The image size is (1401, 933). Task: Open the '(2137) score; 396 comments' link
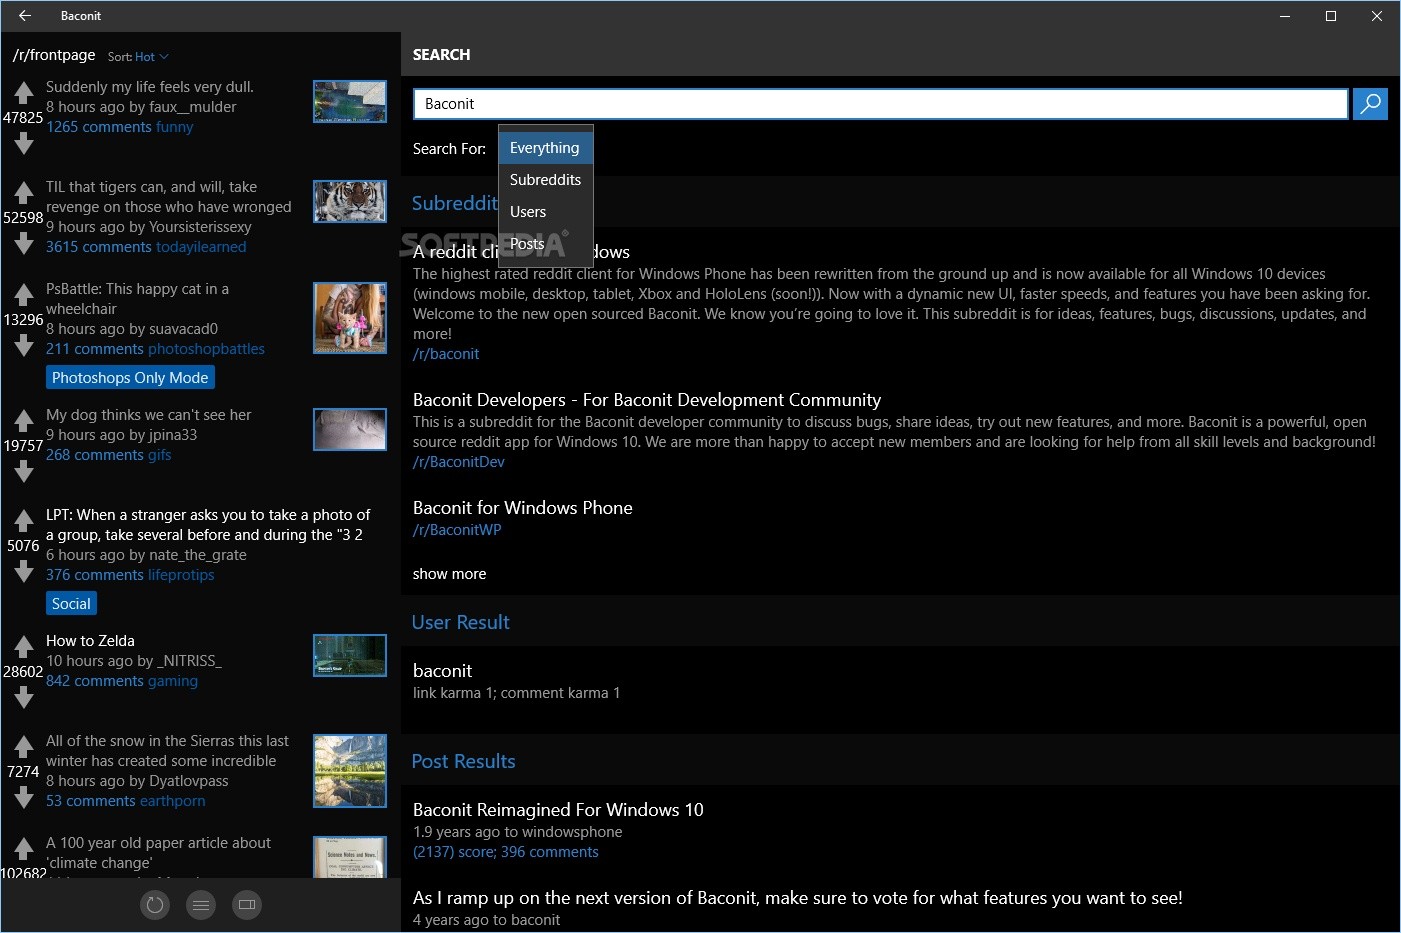pyautogui.click(x=506, y=852)
